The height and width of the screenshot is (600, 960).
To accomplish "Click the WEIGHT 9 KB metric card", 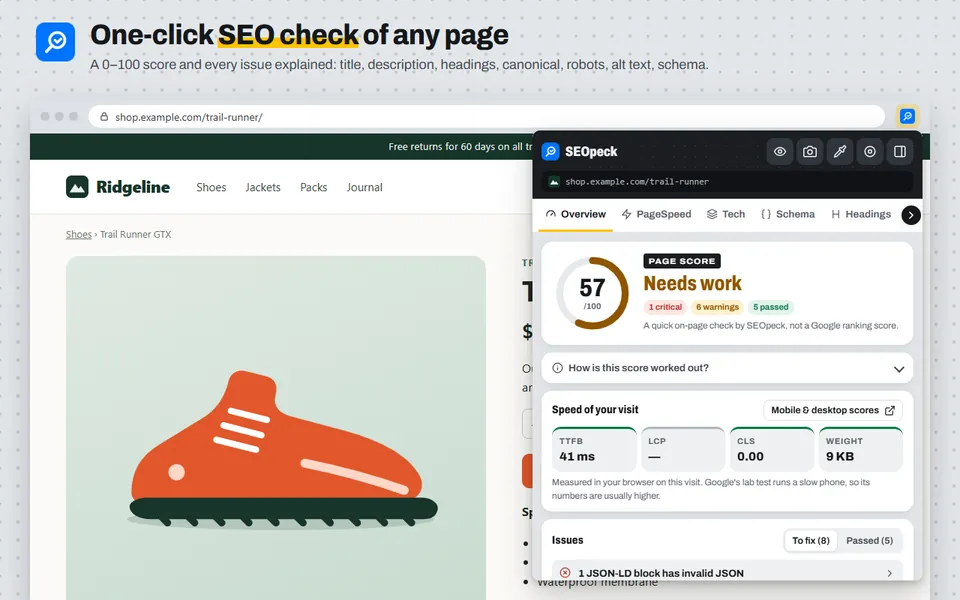I will (x=860, y=449).
